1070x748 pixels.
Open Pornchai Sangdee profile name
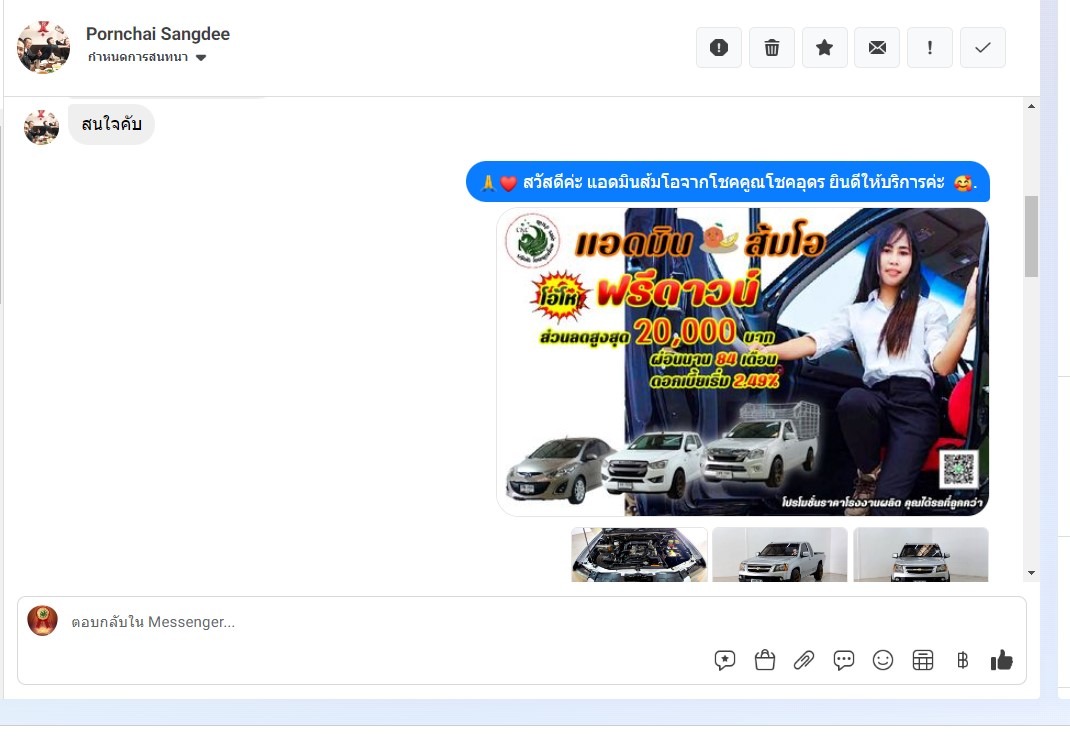click(158, 33)
